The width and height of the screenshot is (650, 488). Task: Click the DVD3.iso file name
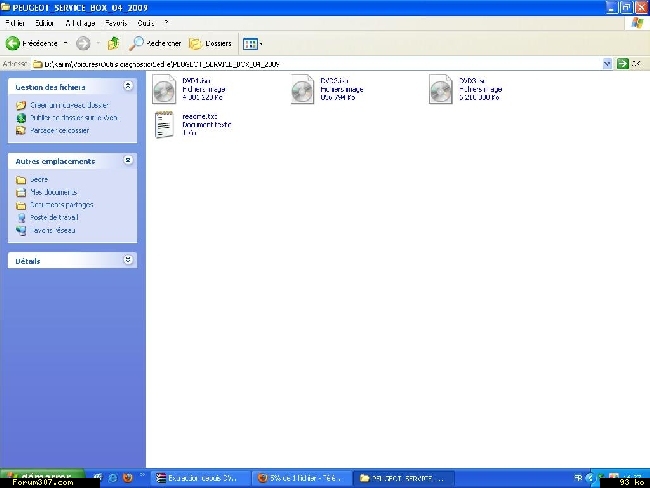click(472, 80)
